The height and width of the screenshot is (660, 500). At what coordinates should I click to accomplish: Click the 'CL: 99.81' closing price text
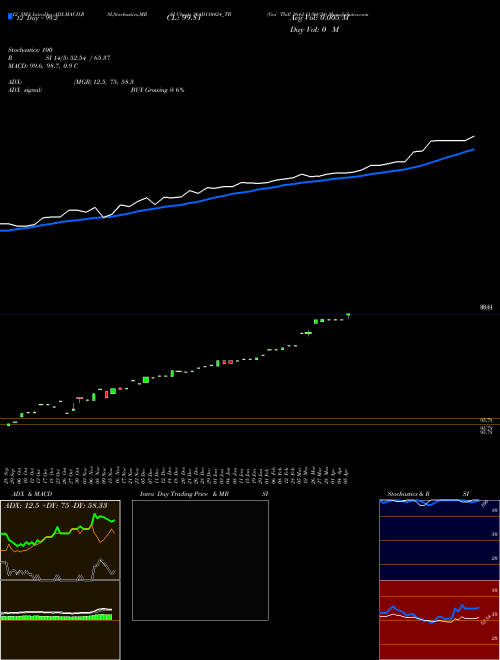pos(184,18)
